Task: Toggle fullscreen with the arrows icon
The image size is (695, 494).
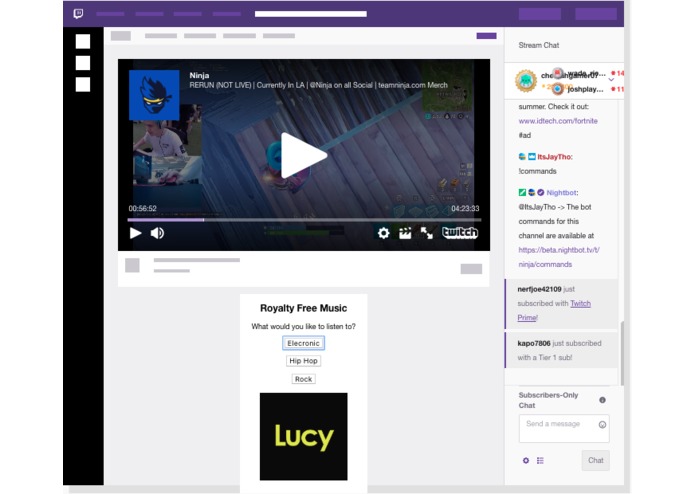Action: click(x=427, y=233)
